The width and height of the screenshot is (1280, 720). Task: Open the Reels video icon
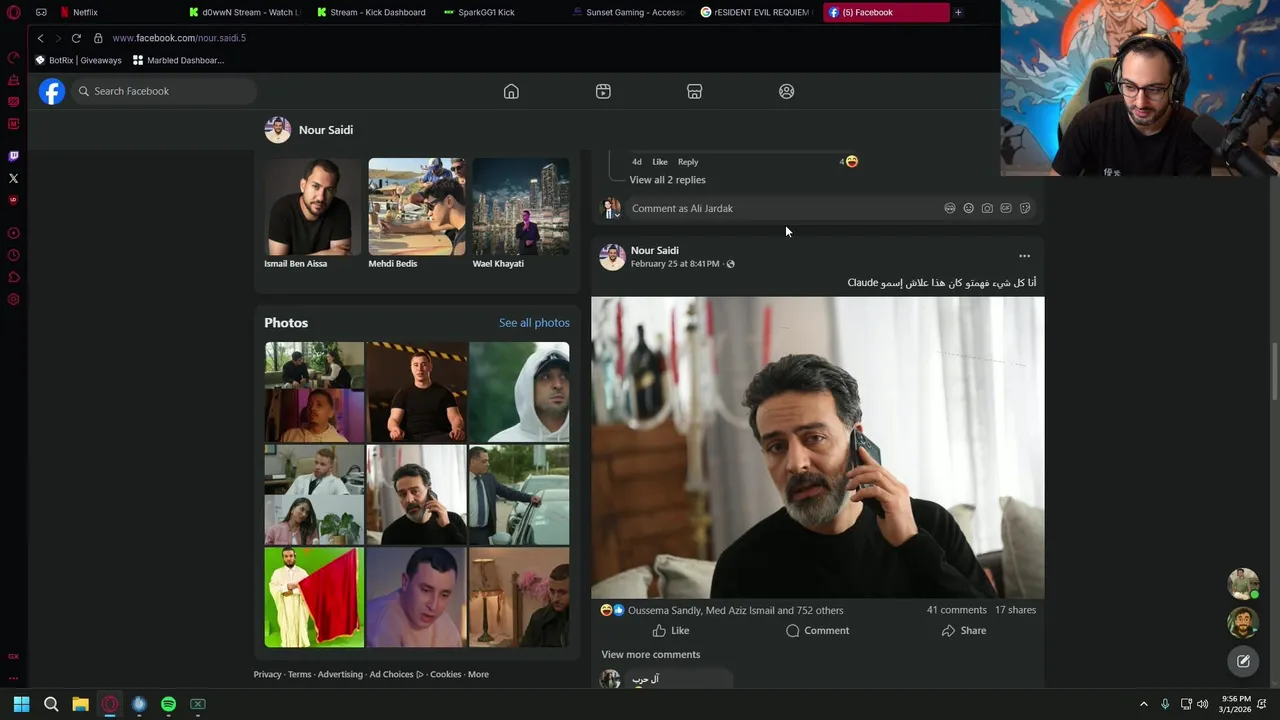click(x=603, y=91)
